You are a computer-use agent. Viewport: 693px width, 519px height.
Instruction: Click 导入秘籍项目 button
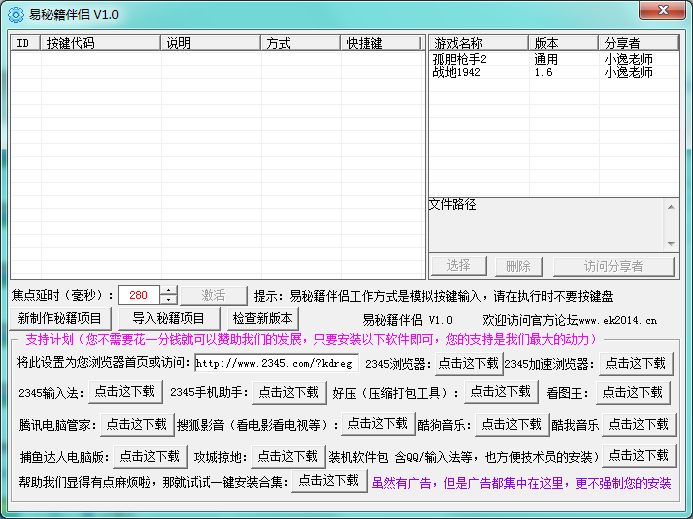[168, 319]
